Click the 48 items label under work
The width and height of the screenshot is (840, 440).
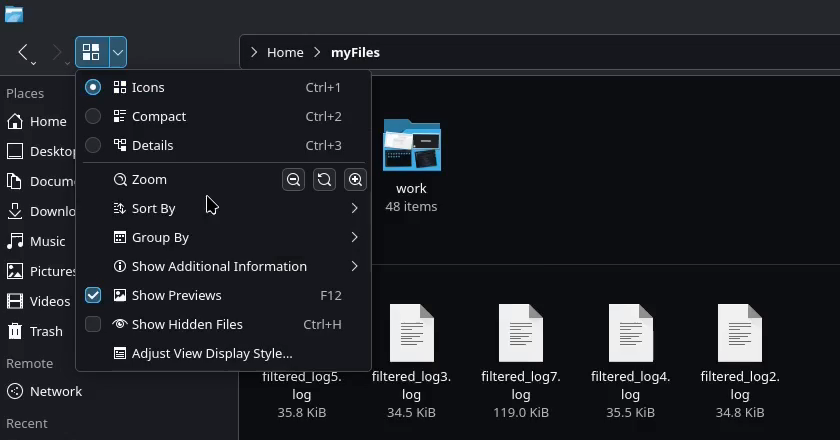[411, 206]
